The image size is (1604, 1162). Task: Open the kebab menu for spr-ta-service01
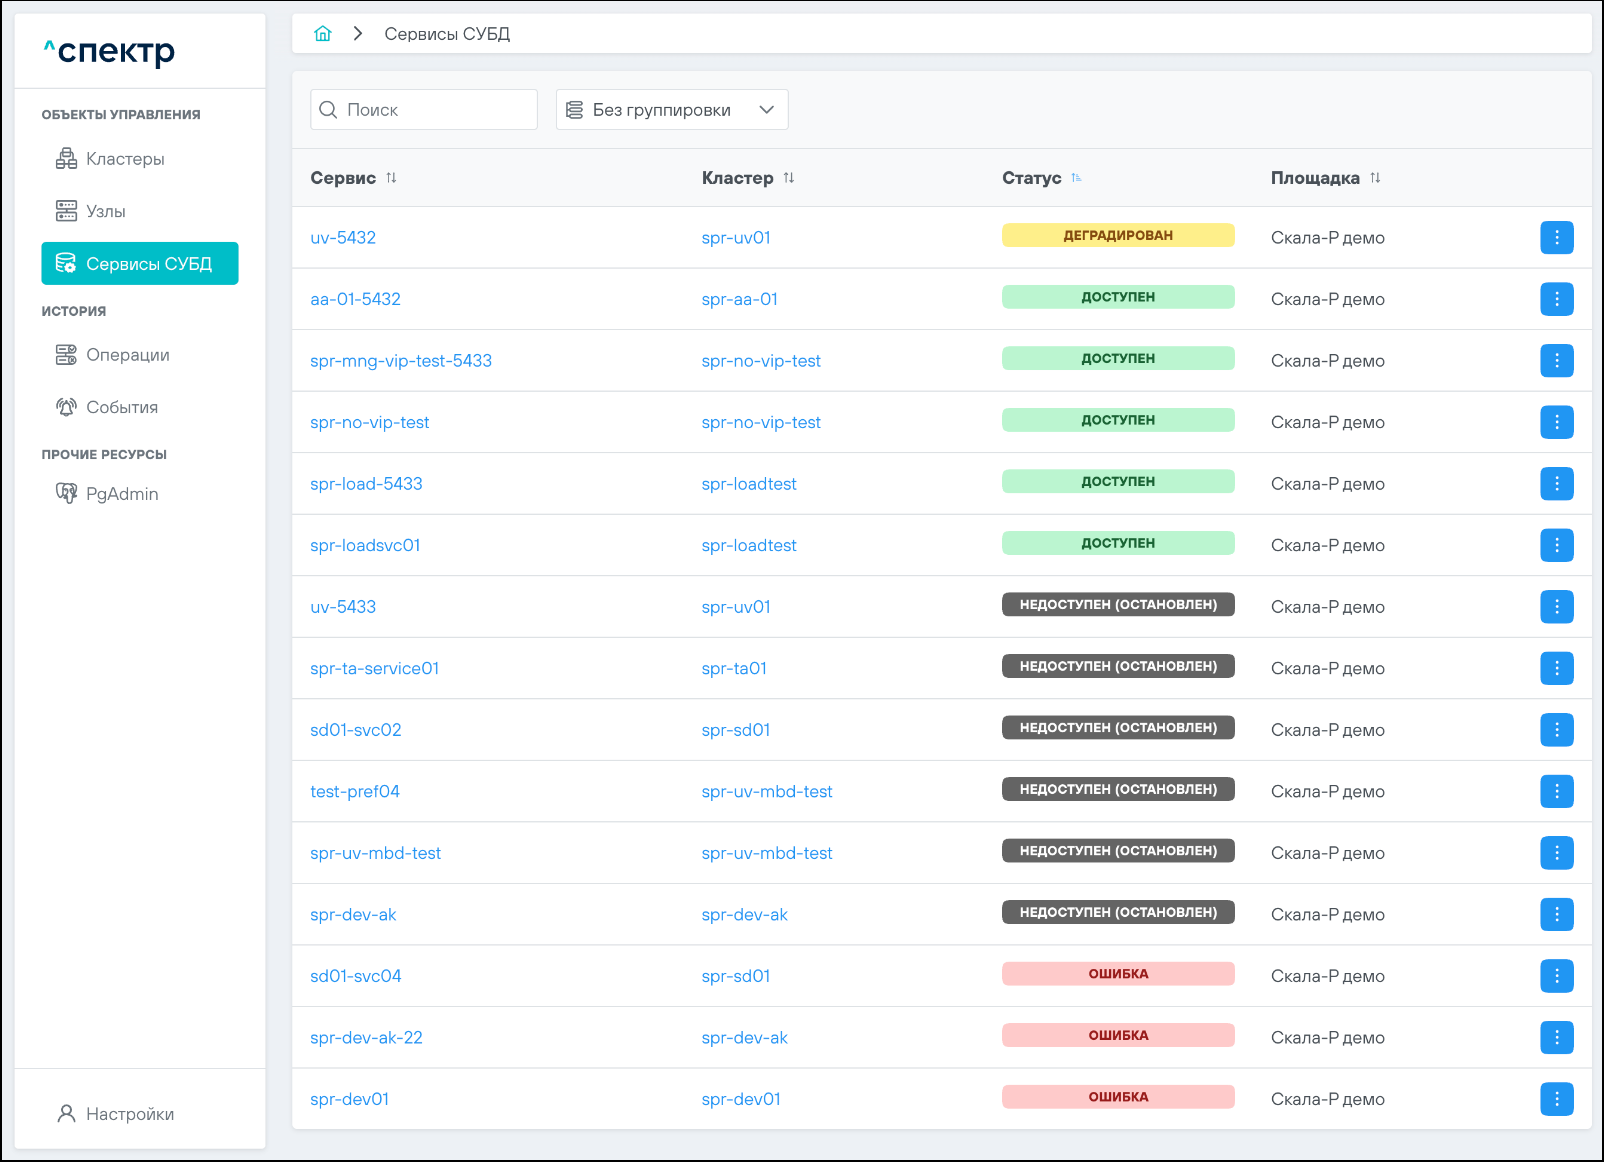pos(1556,668)
